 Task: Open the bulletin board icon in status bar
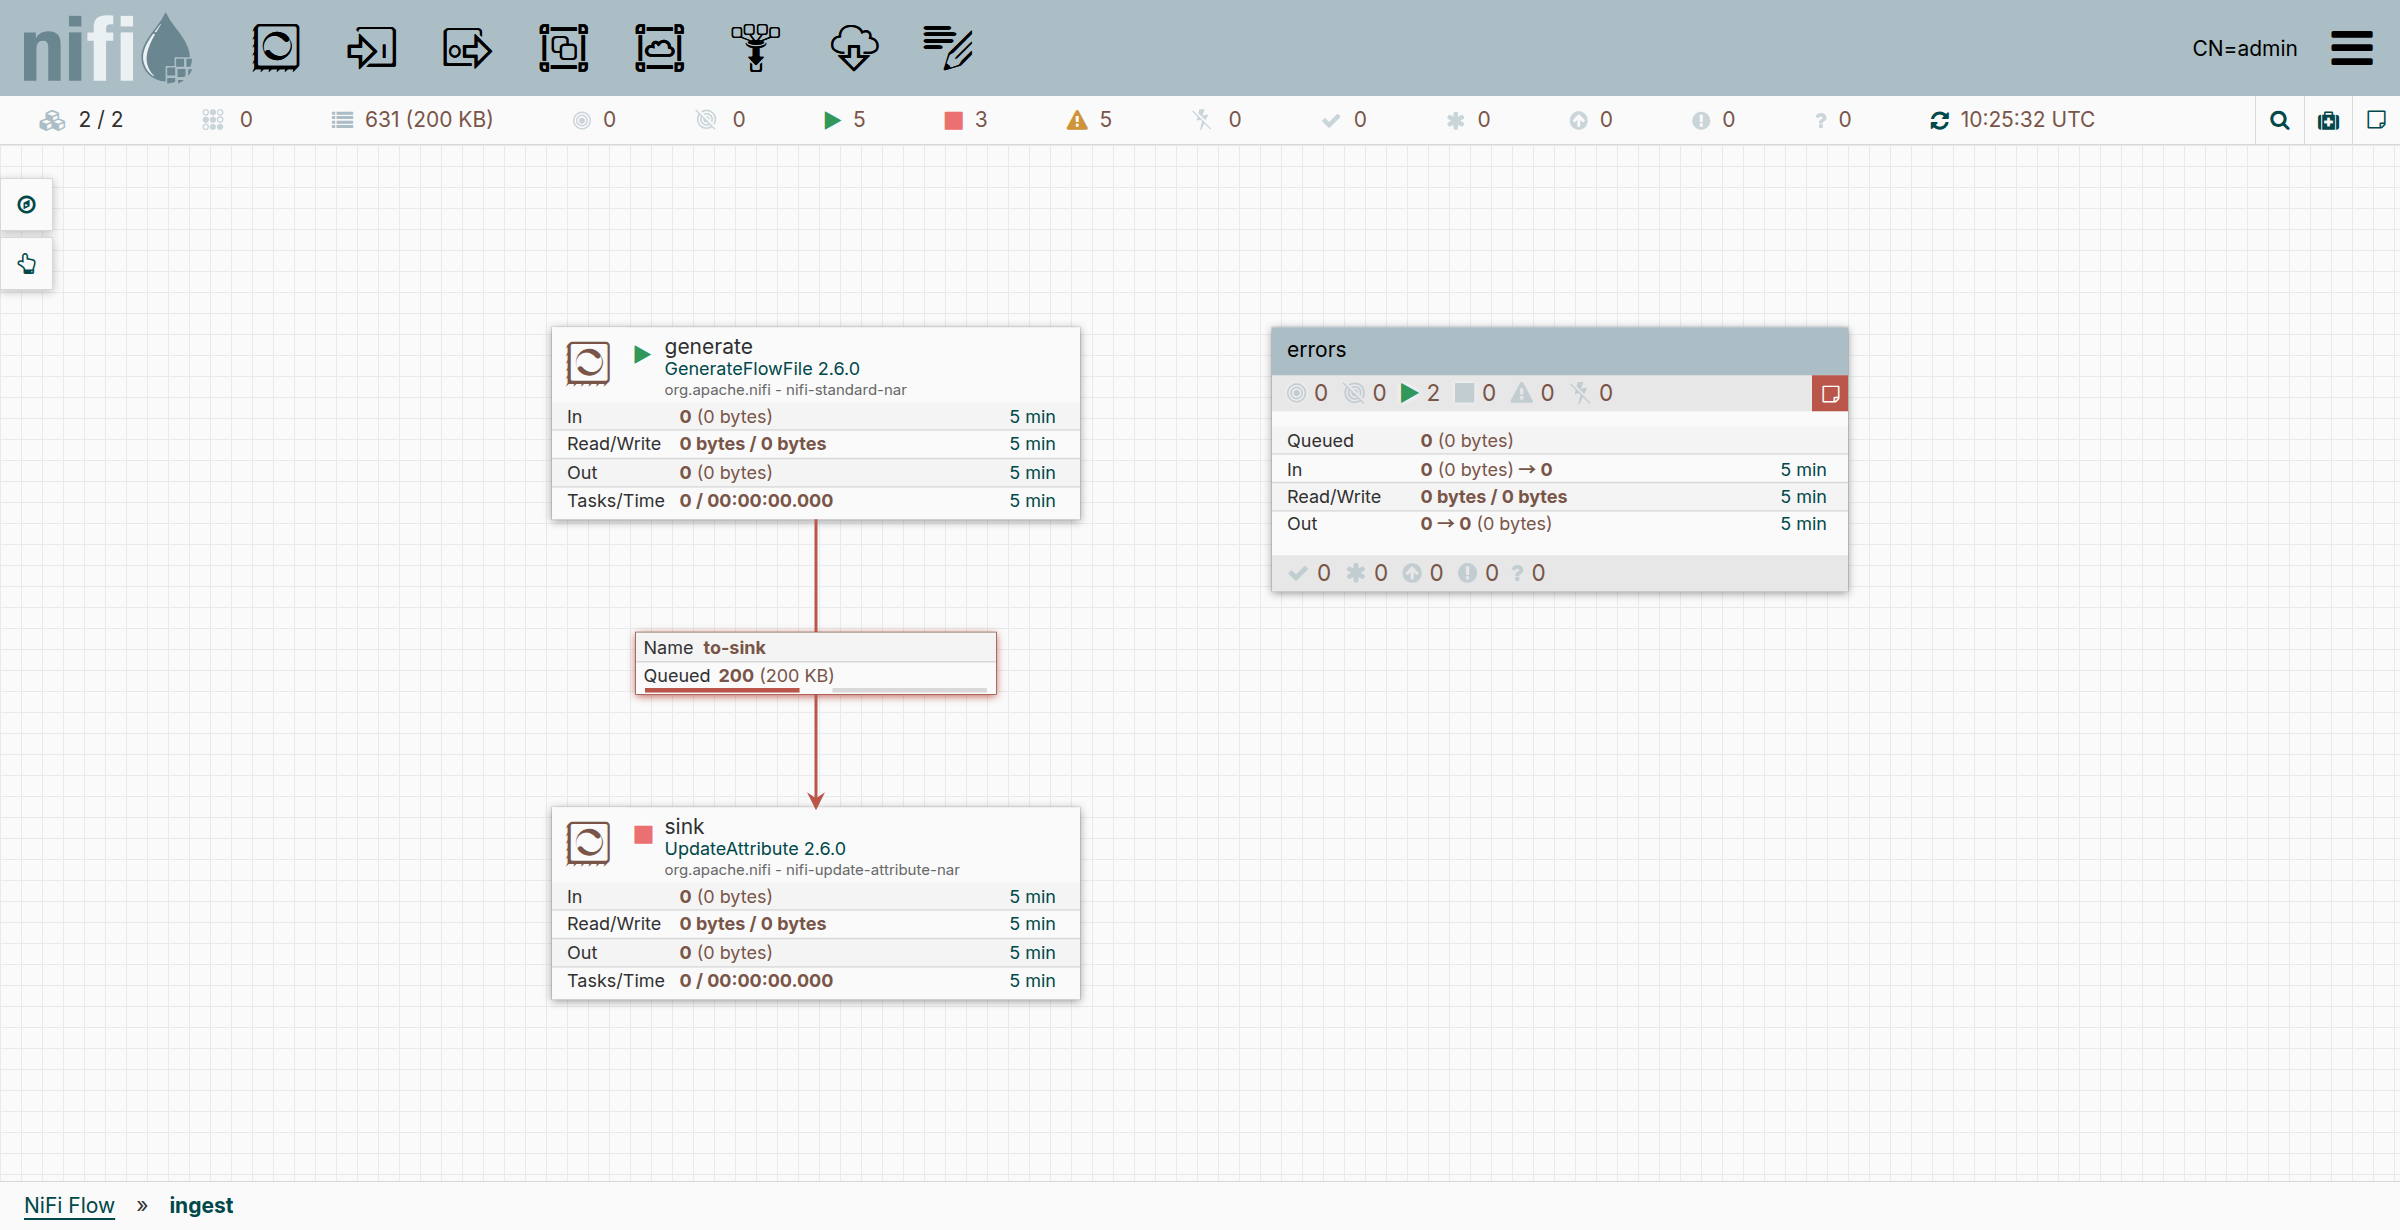coord(2329,120)
